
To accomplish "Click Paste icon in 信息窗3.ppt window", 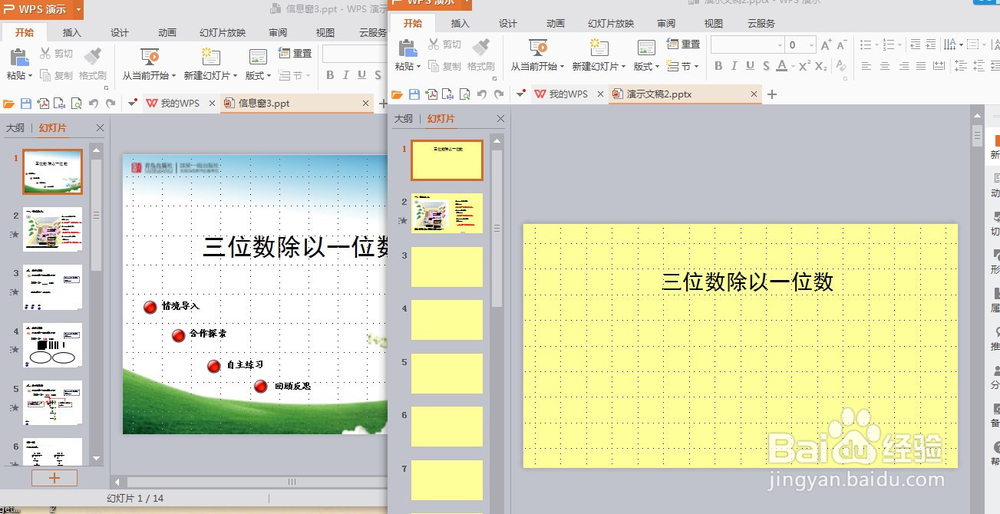I will (19, 56).
